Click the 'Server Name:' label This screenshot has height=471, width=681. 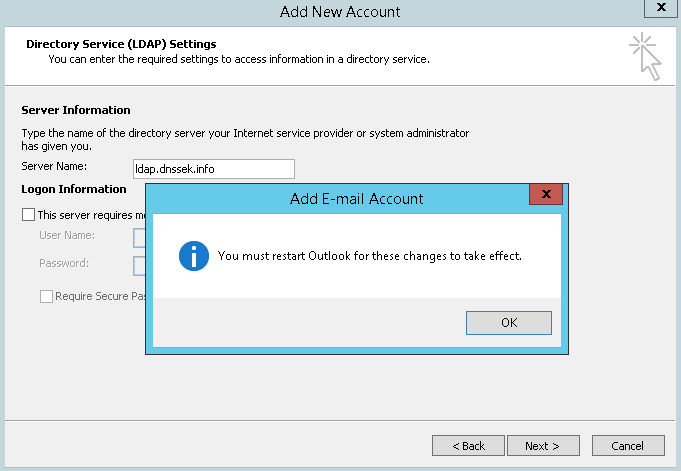pos(54,166)
